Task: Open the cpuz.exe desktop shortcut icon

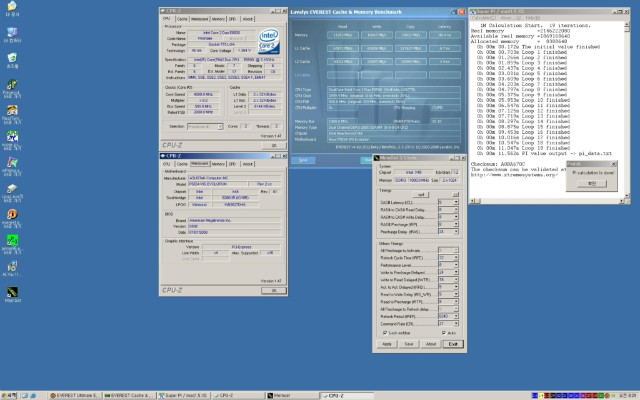Action: (12, 189)
